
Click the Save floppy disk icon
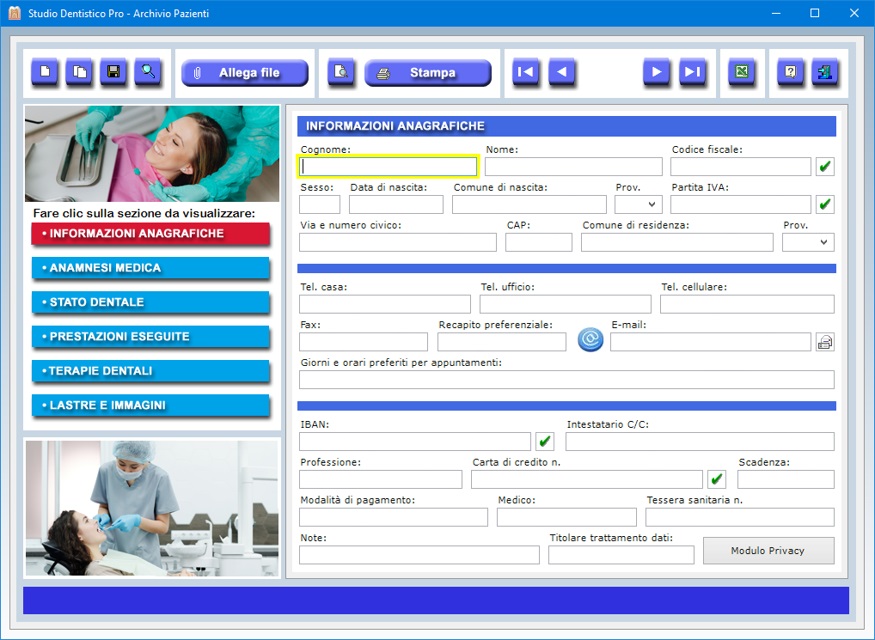pyautogui.click(x=113, y=72)
